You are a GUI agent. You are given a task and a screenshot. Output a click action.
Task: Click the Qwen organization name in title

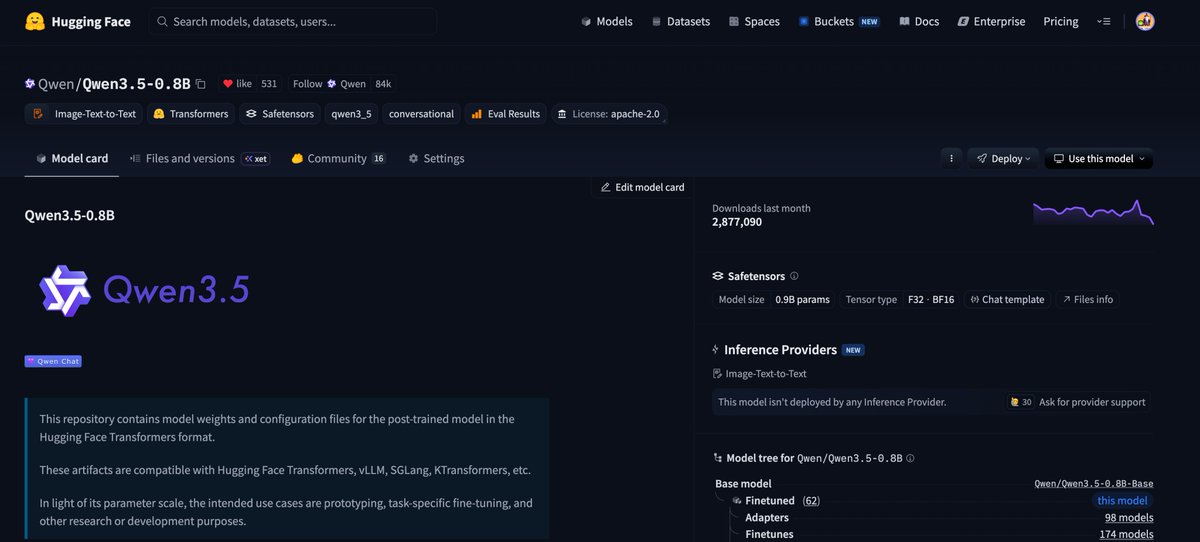tap(56, 84)
